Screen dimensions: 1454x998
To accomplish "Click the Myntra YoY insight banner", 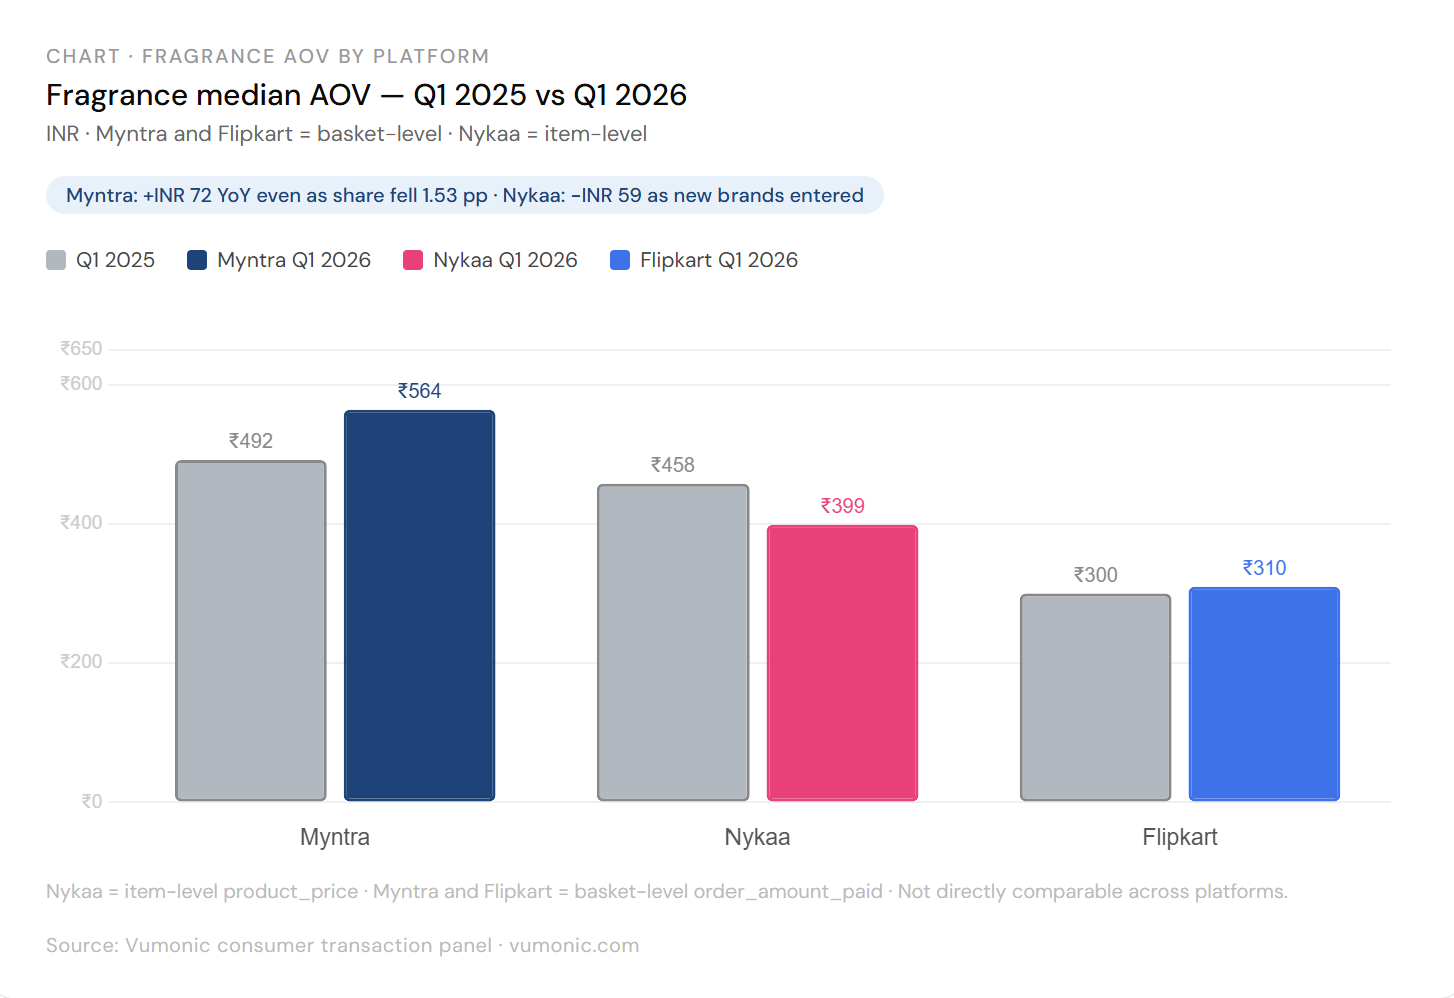I will tap(465, 195).
